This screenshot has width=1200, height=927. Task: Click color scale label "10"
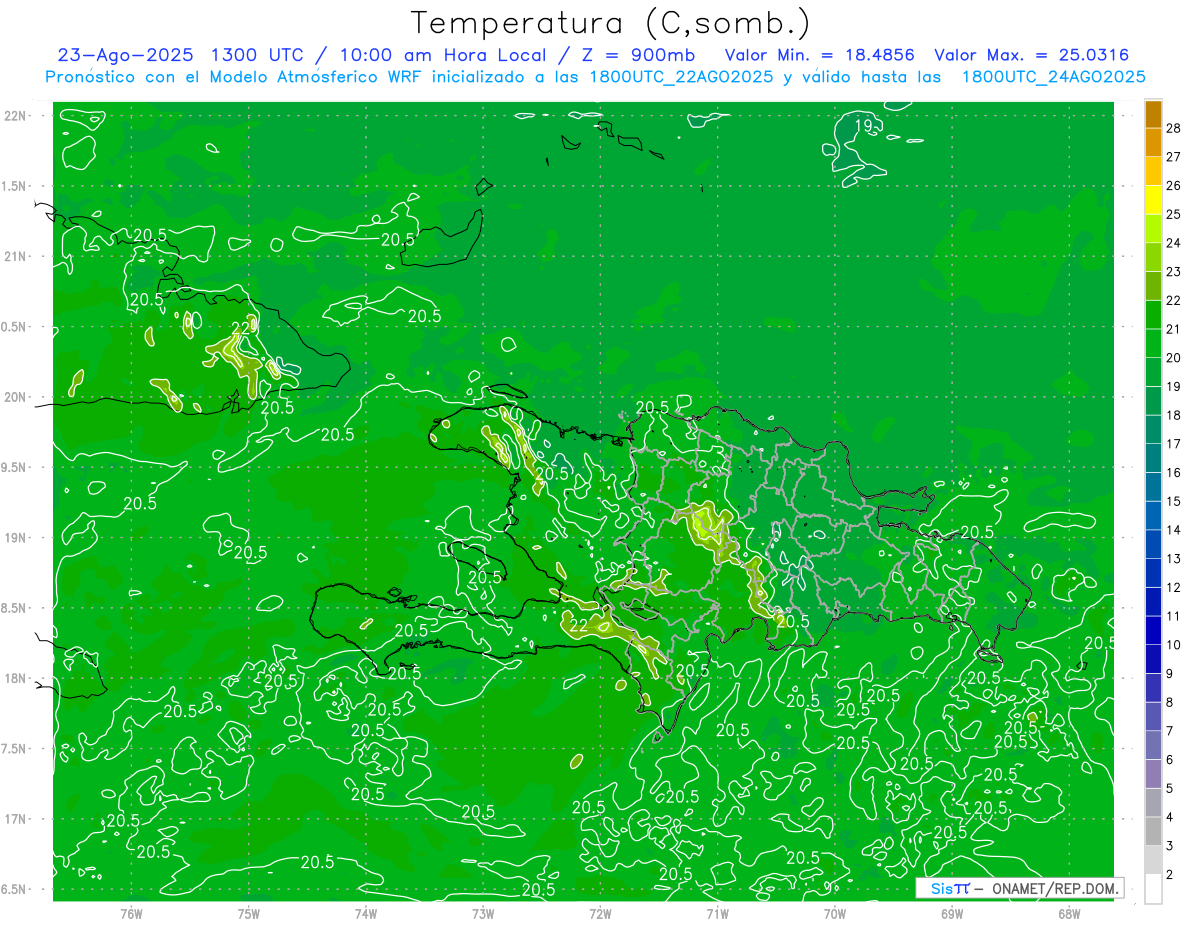1174,645
